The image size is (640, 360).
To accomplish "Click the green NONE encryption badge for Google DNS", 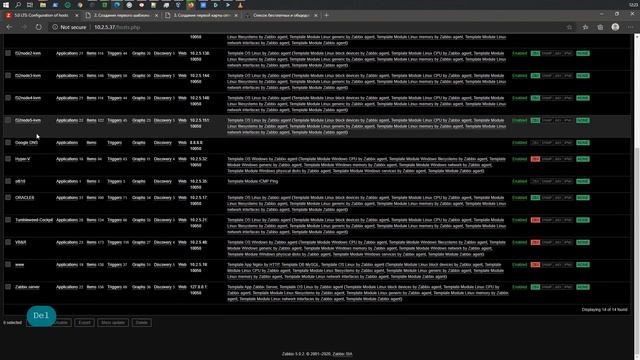I will 582,143.
